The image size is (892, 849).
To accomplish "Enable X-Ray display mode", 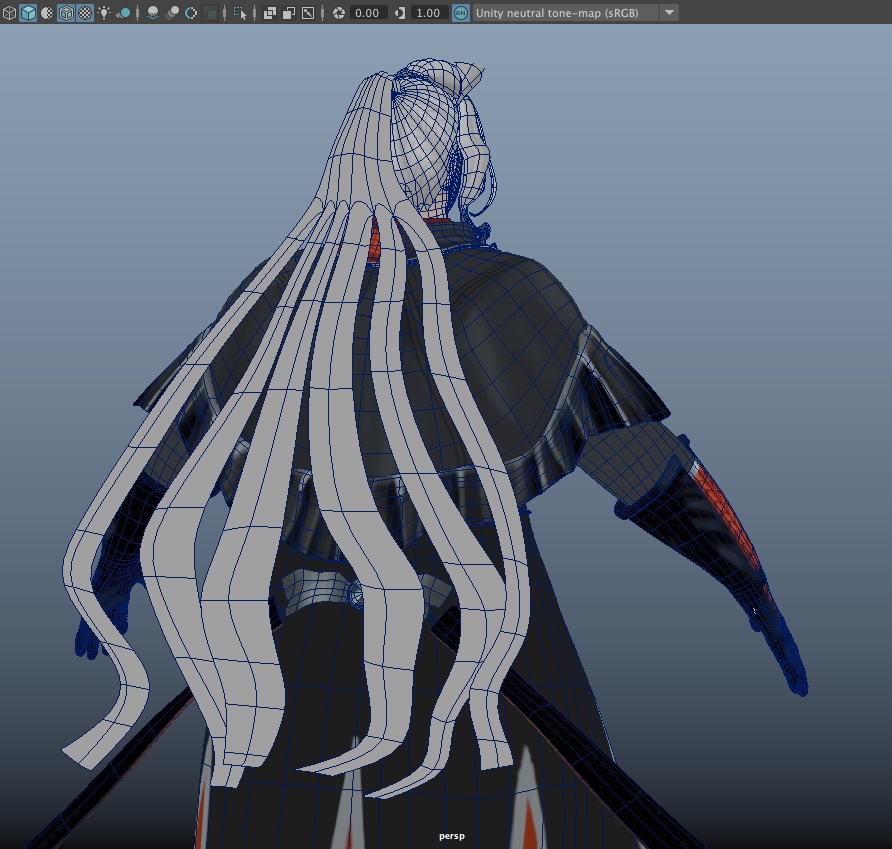I will click(270, 13).
